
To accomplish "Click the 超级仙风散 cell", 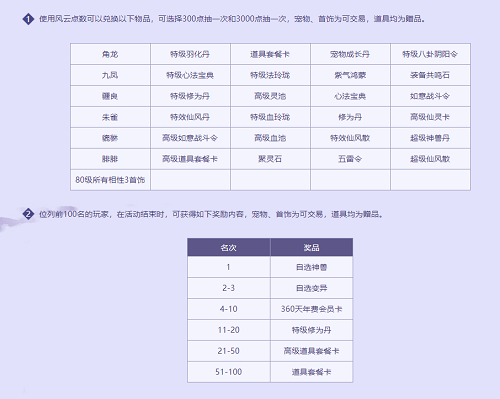I will click(430, 159).
